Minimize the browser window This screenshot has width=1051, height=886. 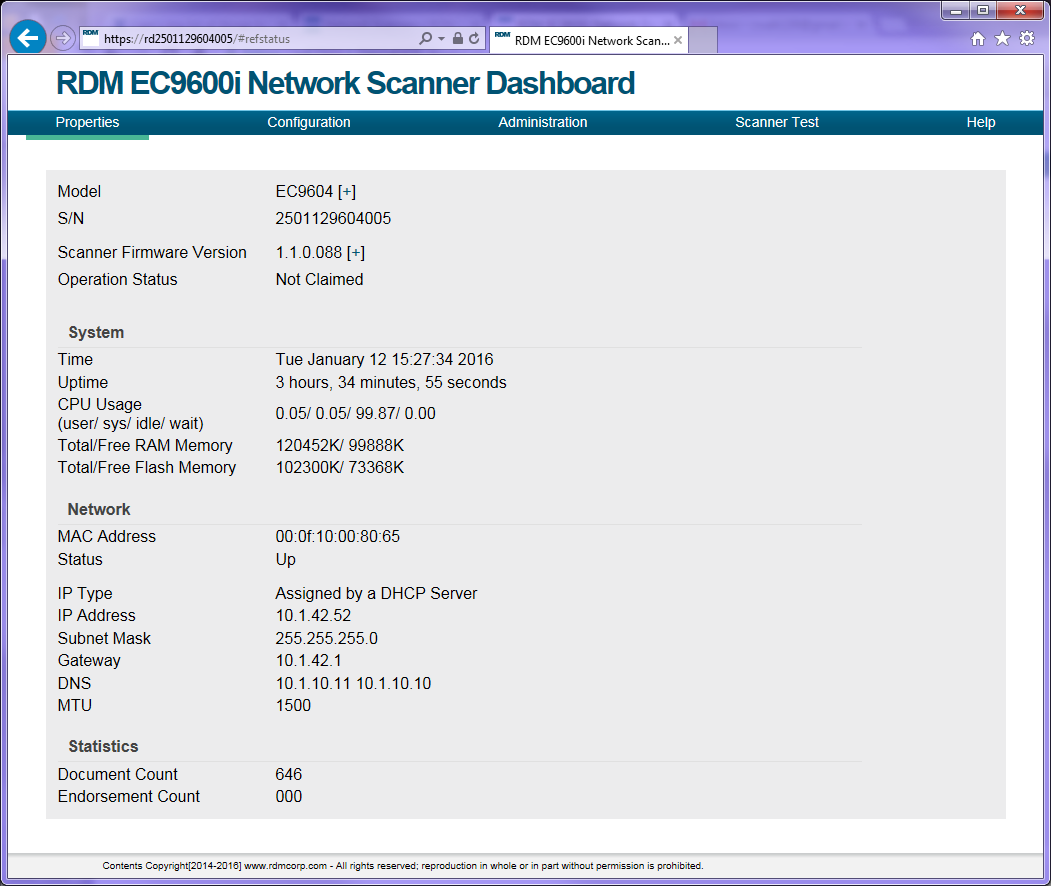click(x=956, y=10)
